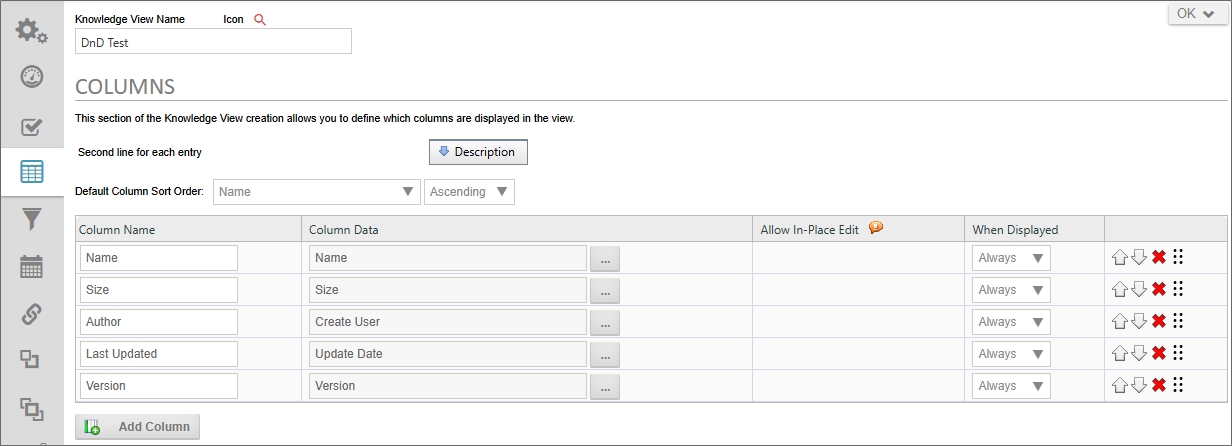
Task: Select the table columns tab in sidebar
Action: [x=31, y=172]
